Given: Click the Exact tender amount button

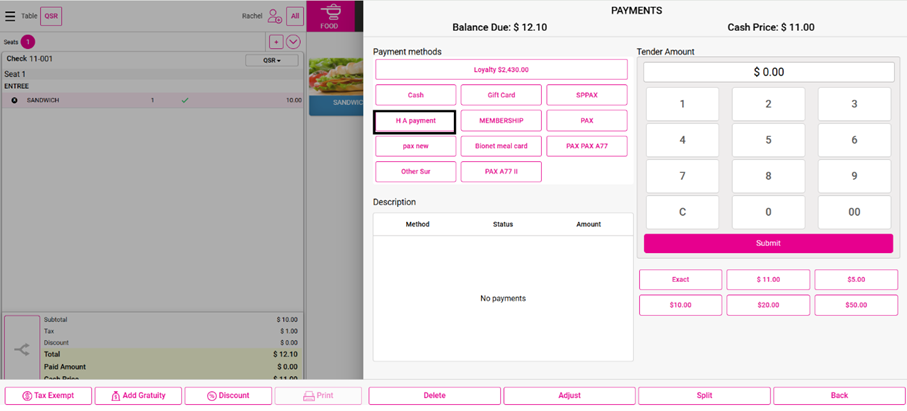Looking at the screenshot, I should (x=680, y=280).
